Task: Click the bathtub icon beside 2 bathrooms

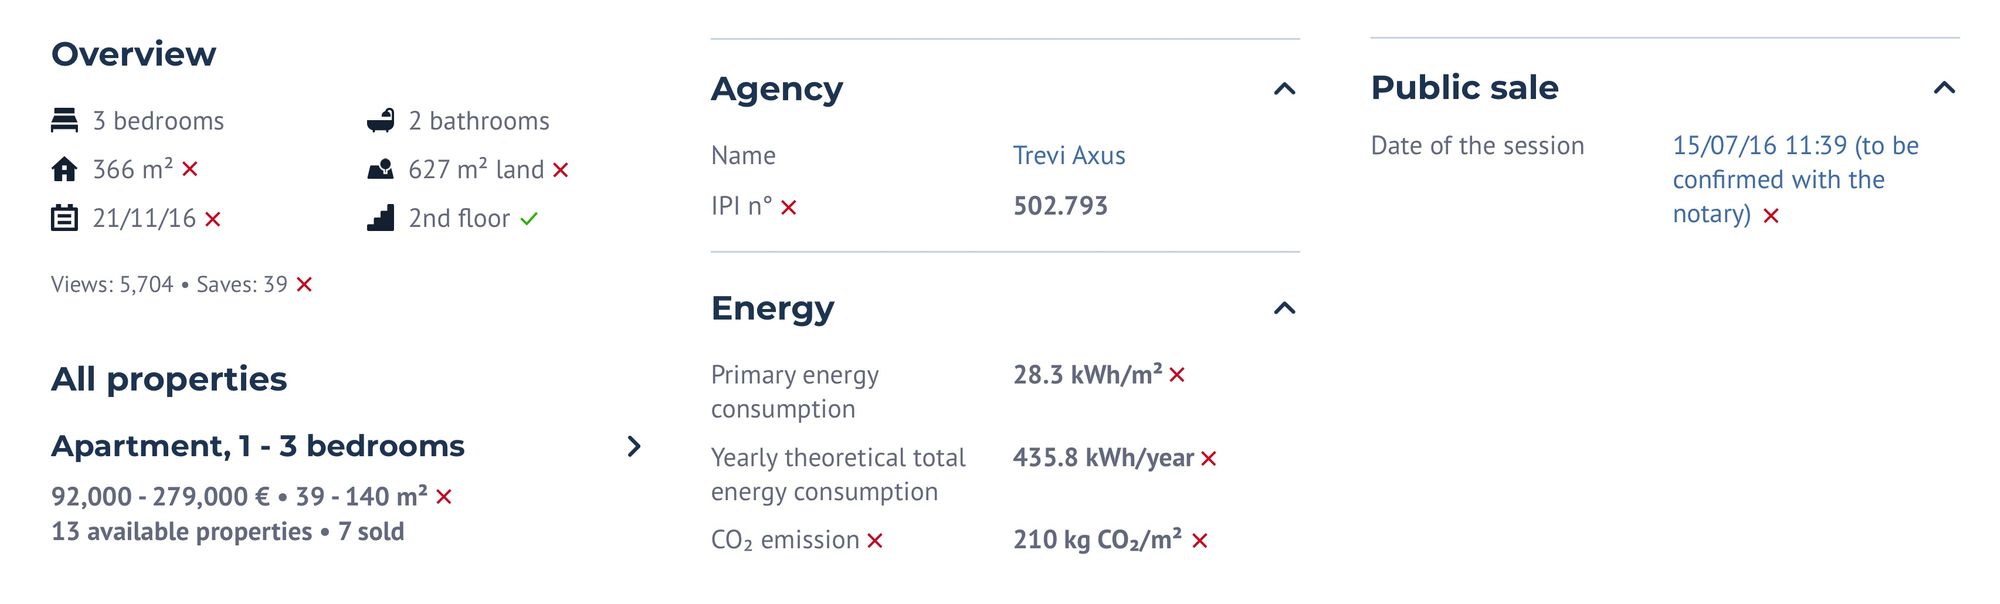Action: pos(380,121)
